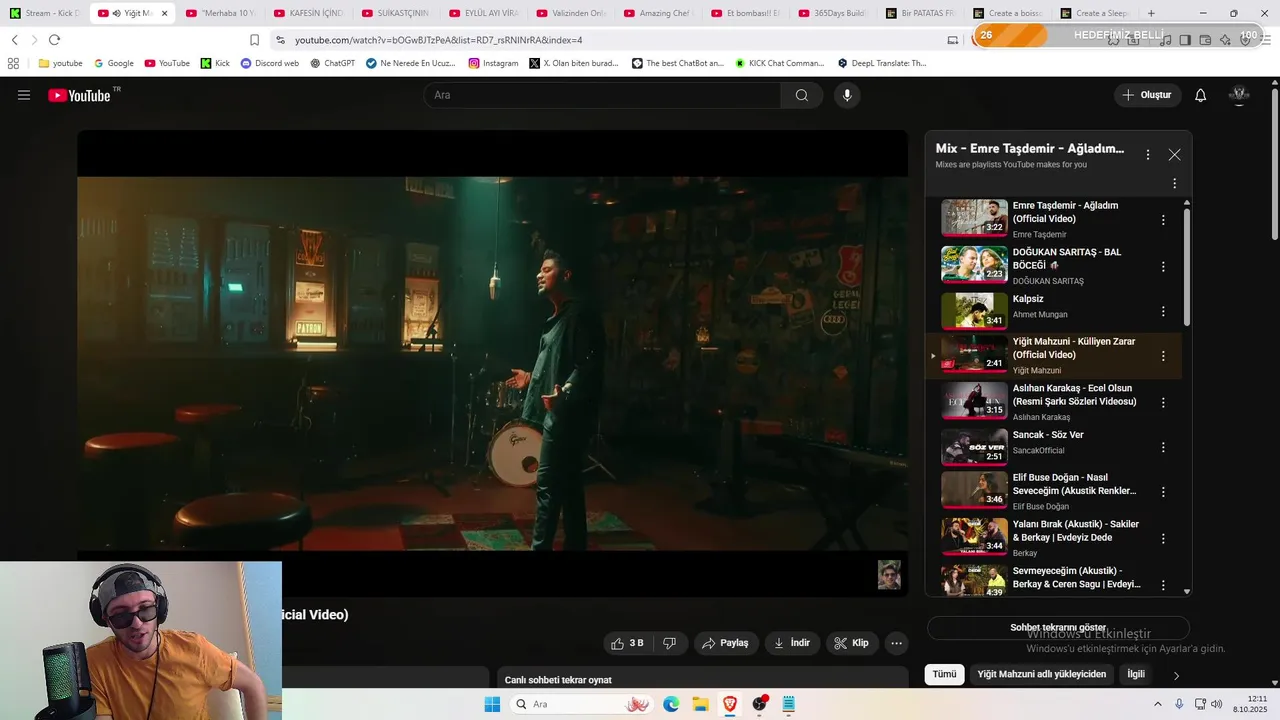Like the video with 3 B
The image size is (1280, 720).
(x=627, y=643)
